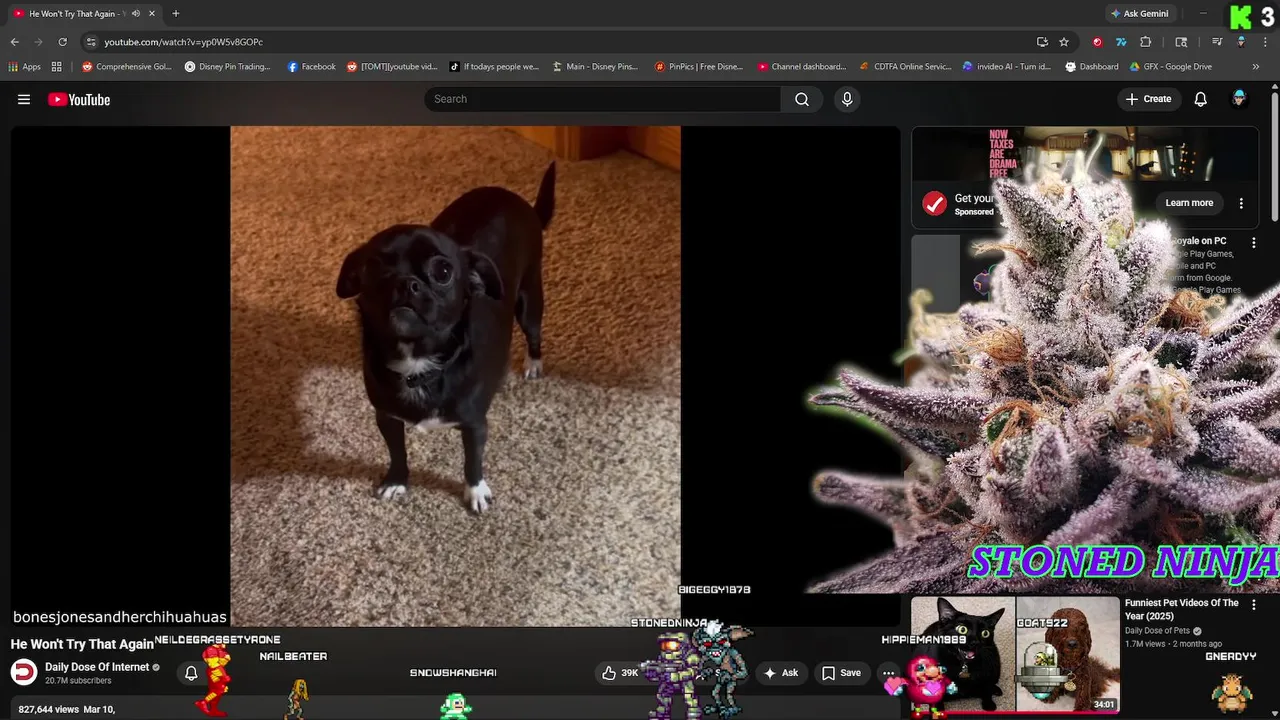Open Ask about this video
The image size is (1280, 720).
781,673
